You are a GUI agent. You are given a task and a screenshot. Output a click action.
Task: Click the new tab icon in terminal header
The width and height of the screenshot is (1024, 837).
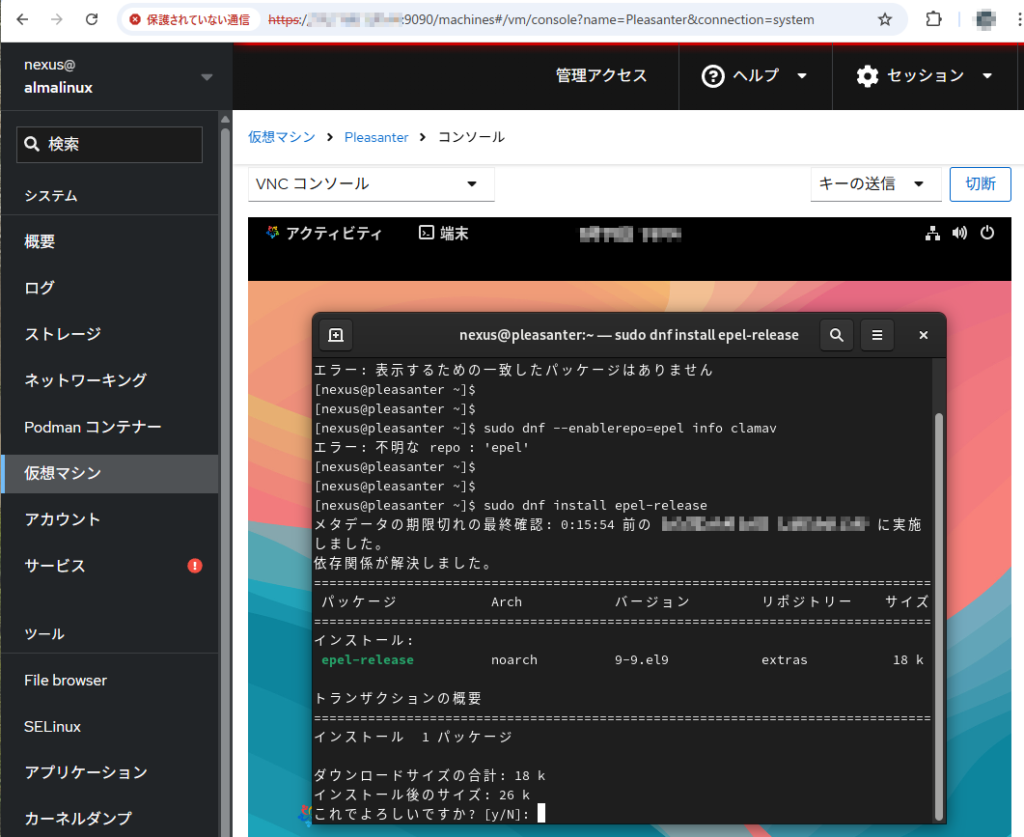pos(336,335)
